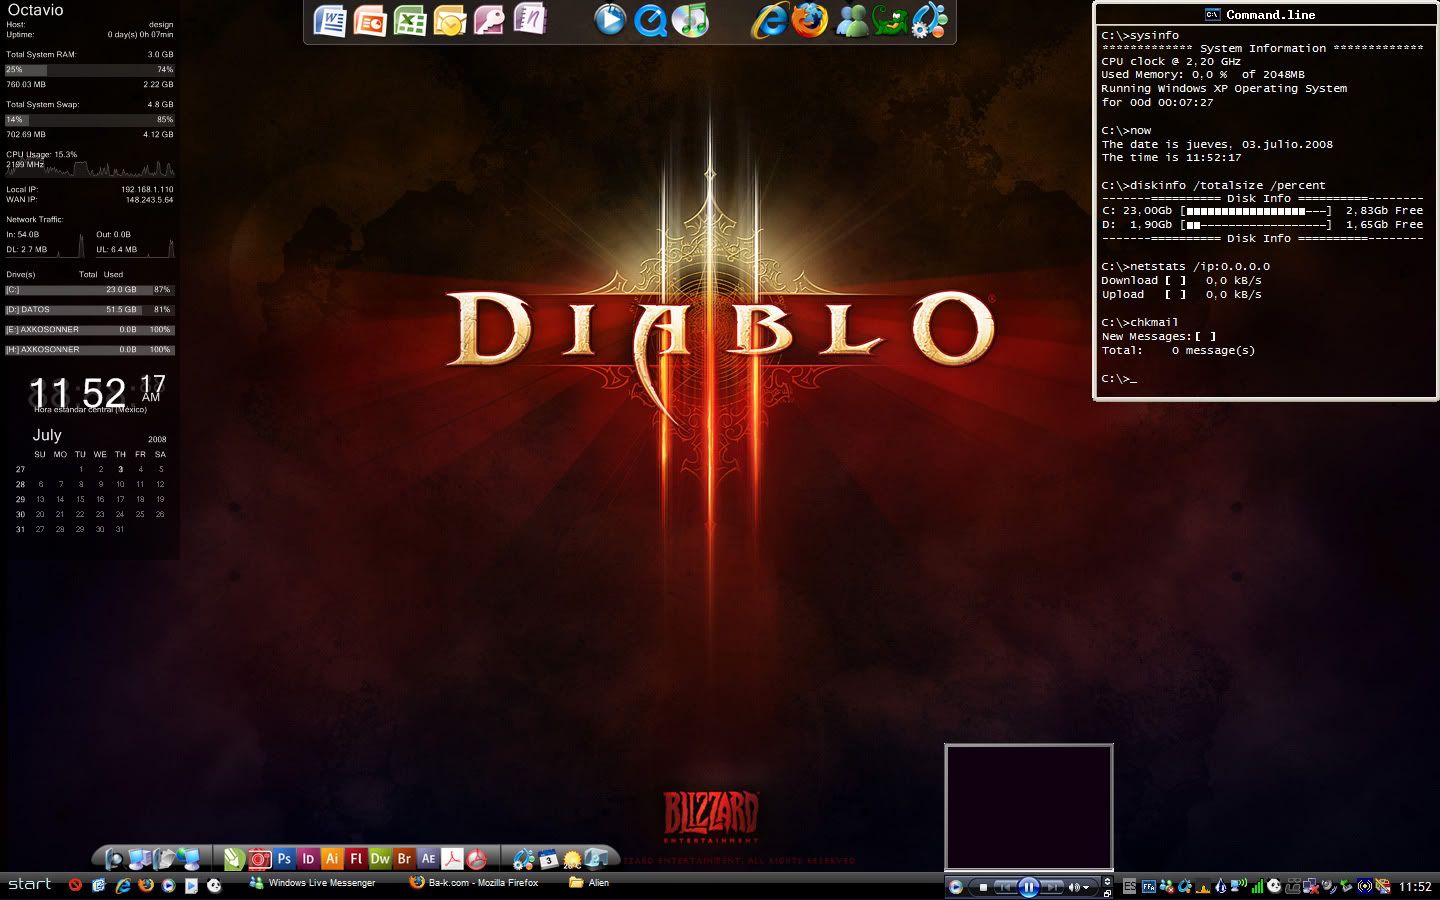Viewport: 1440px width, 900px height.
Task: Open the wireless network tray icon
Action: pyautogui.click(x=1239, y=886)
